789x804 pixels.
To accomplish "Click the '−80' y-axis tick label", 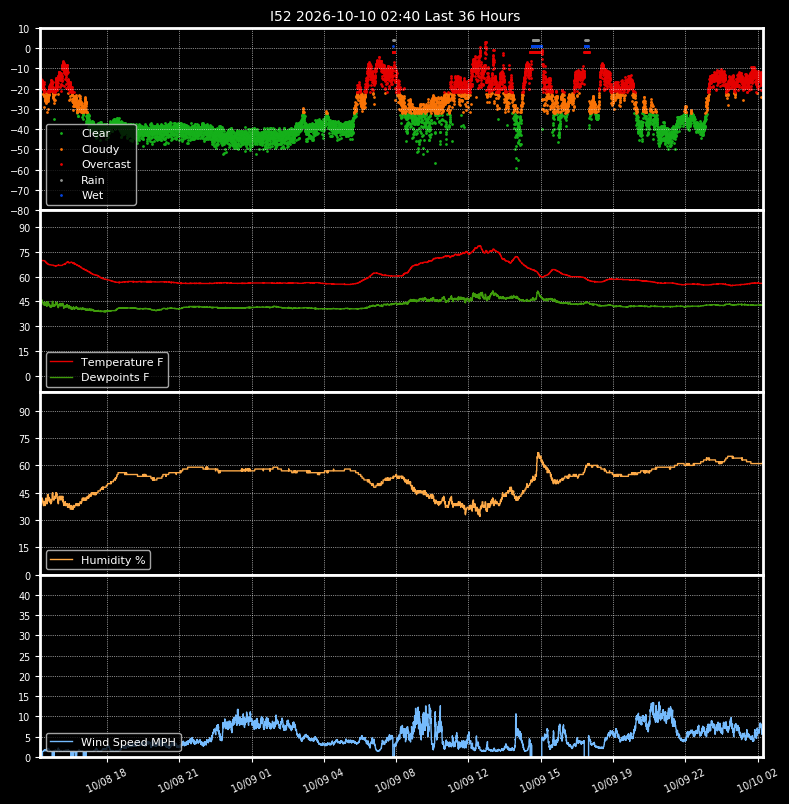I will click(x=20, y=211).
